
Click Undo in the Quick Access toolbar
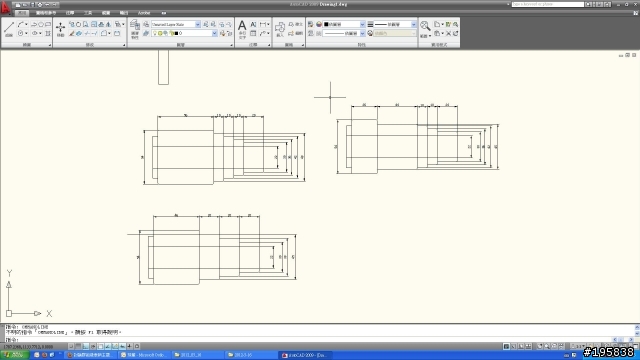[46, 4]
